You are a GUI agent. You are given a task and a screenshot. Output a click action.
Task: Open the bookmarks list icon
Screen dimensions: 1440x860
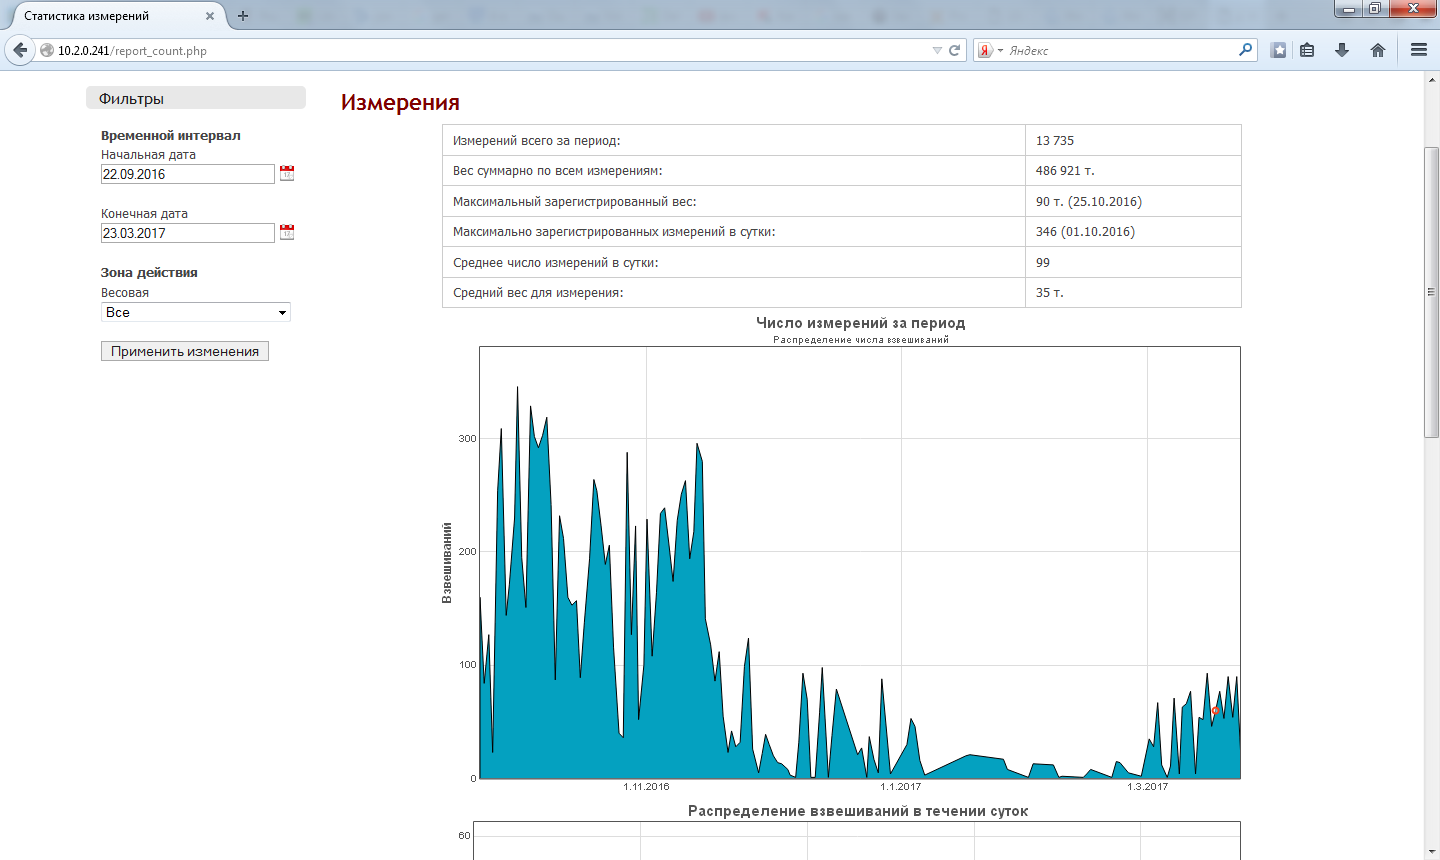pyautogui.click(x=1307, y=50)
